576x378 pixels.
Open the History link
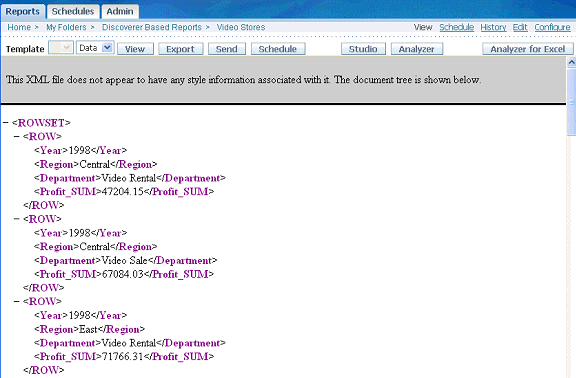point(493,27)
